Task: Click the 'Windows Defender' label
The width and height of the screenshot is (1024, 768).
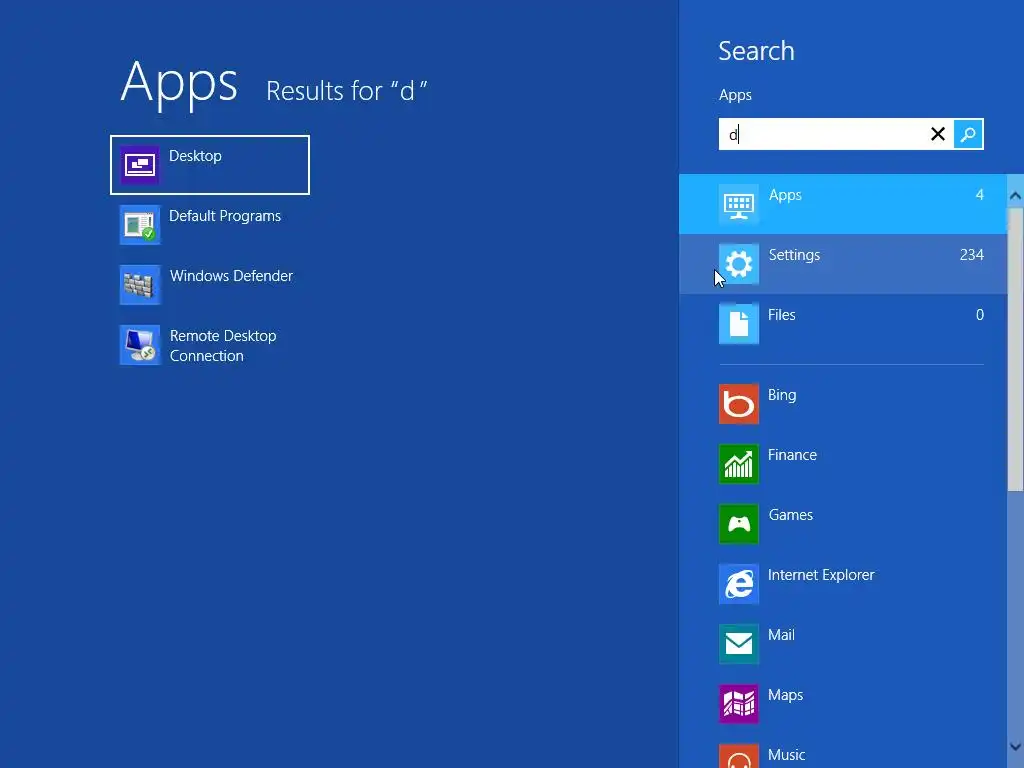Action: [231, 276]
